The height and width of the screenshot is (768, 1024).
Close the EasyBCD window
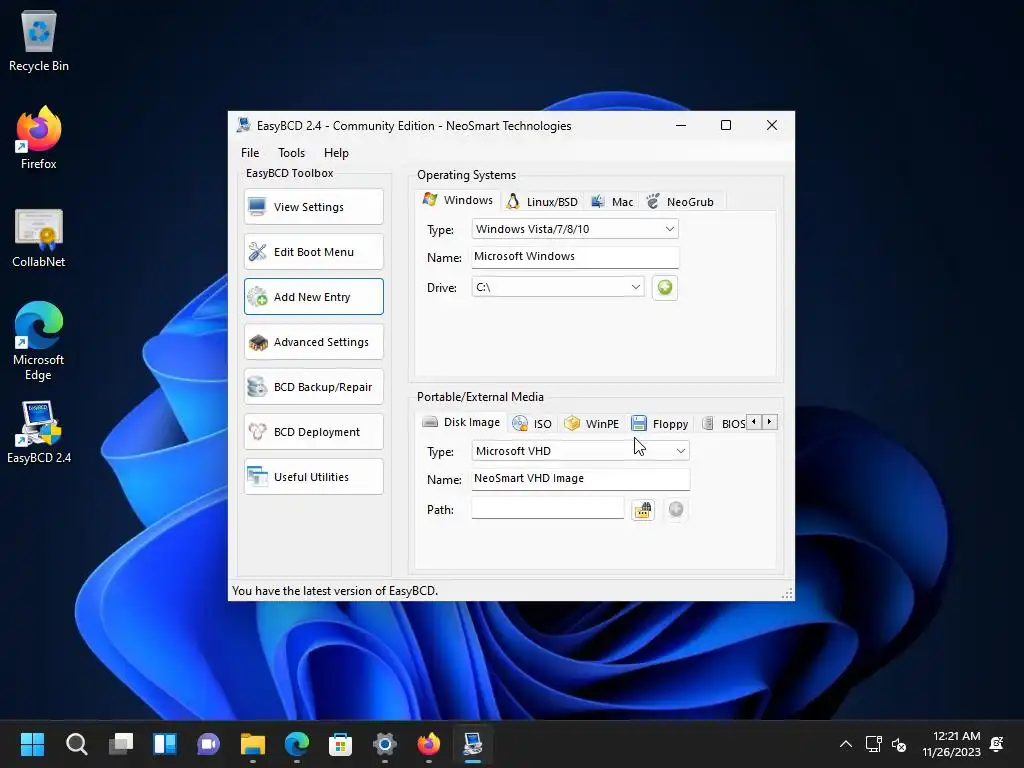[x=771, y=125]
